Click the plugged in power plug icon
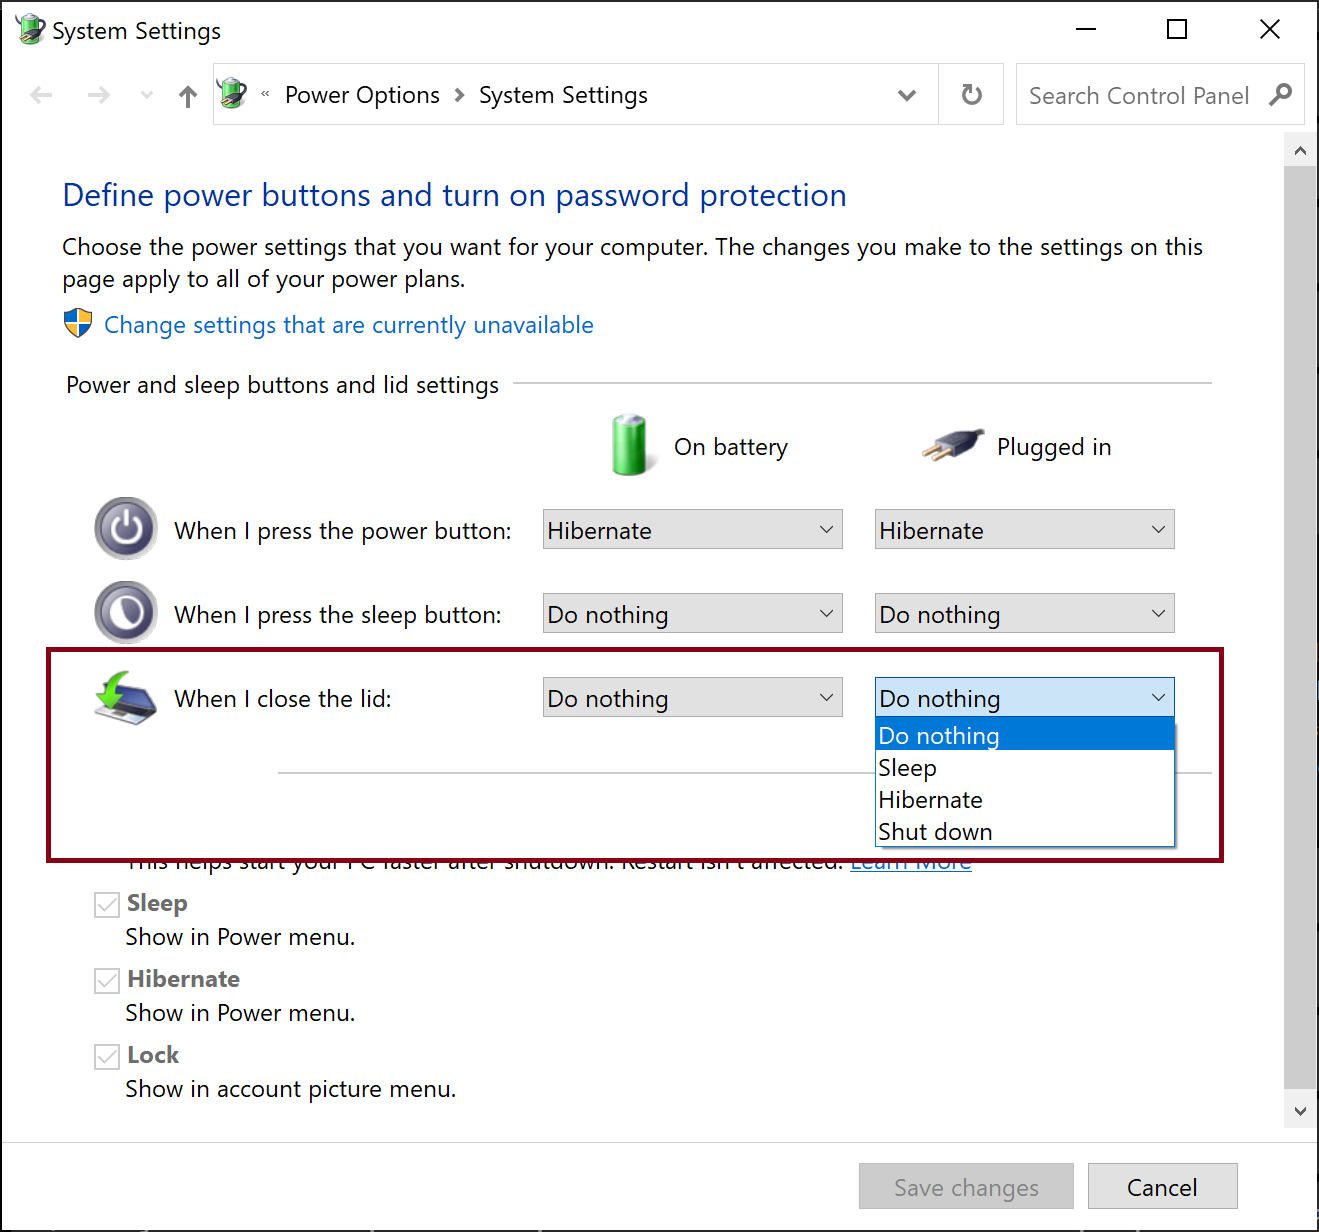 952,445
